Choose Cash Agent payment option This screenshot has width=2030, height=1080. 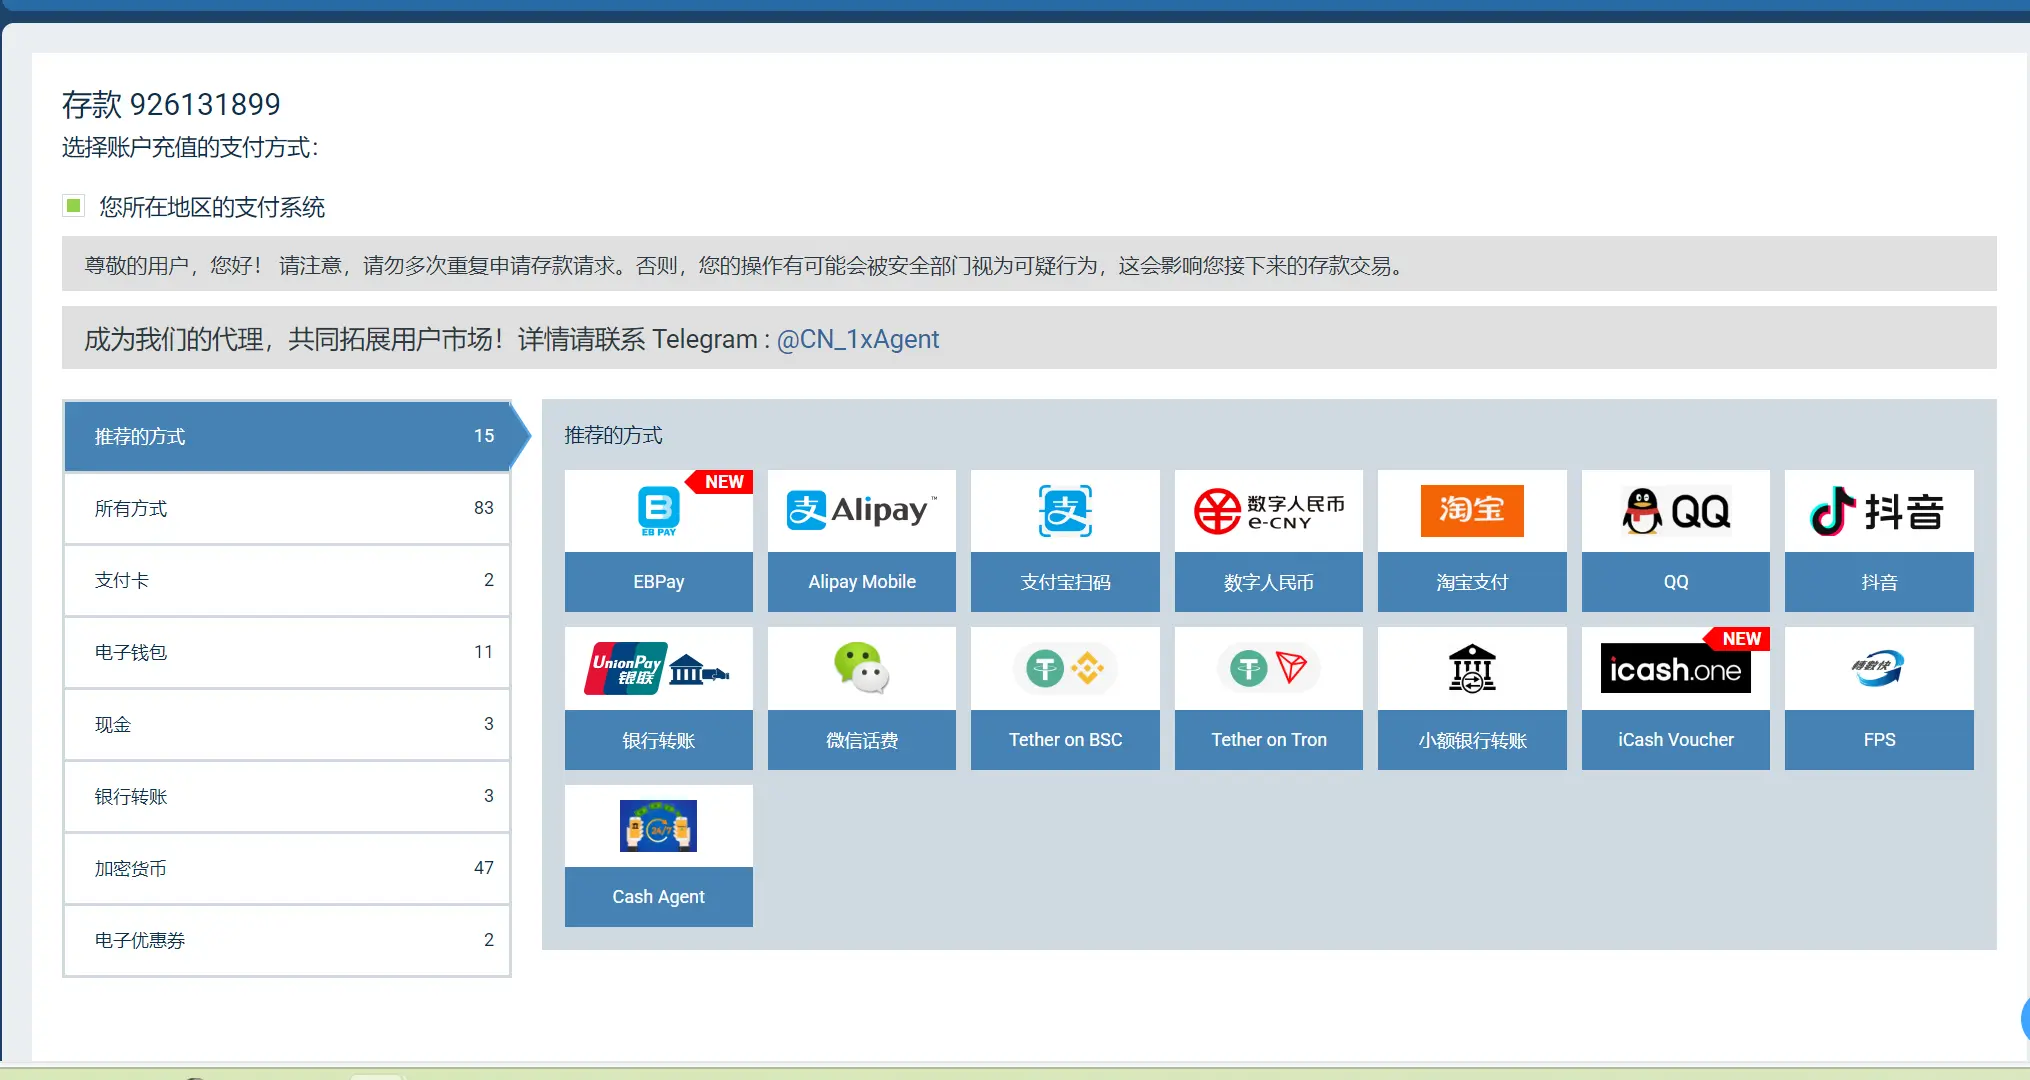pyautogui.click(x=658, y=856)
